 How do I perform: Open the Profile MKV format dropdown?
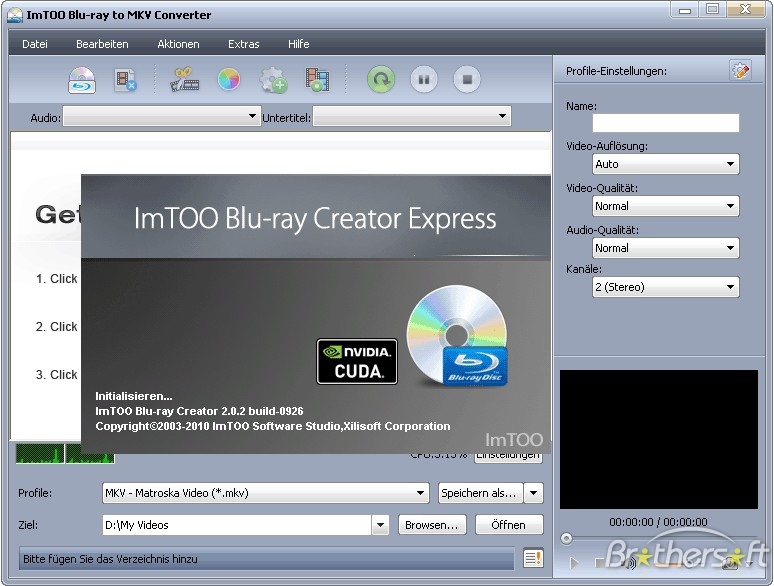(266, 493)
